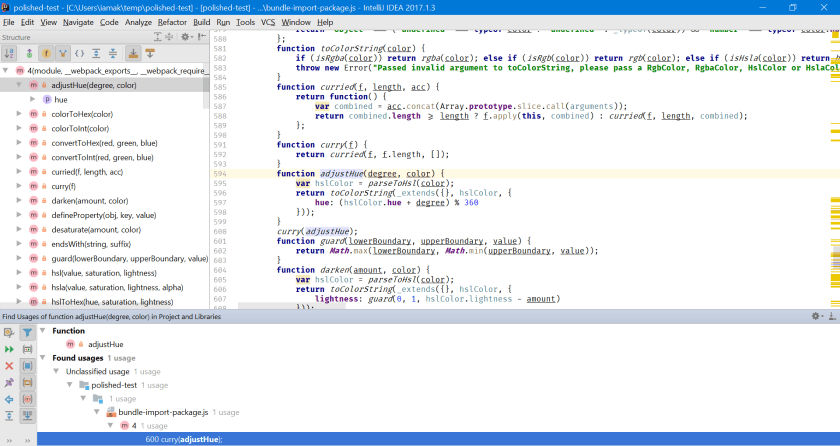Toggle the funnel filter in Find panel

tap(27, 332)
